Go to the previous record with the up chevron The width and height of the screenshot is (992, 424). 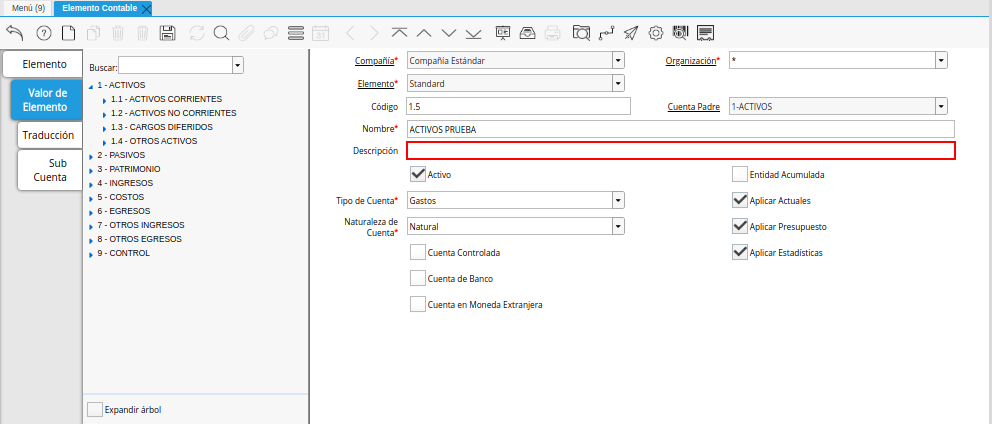tap(425, 33)
